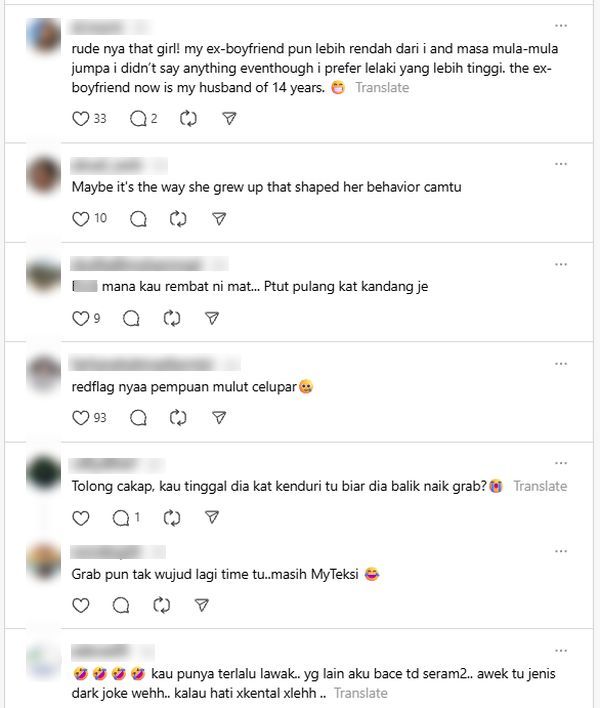Open replies on the '14 years' husband comment

point(138,119)
